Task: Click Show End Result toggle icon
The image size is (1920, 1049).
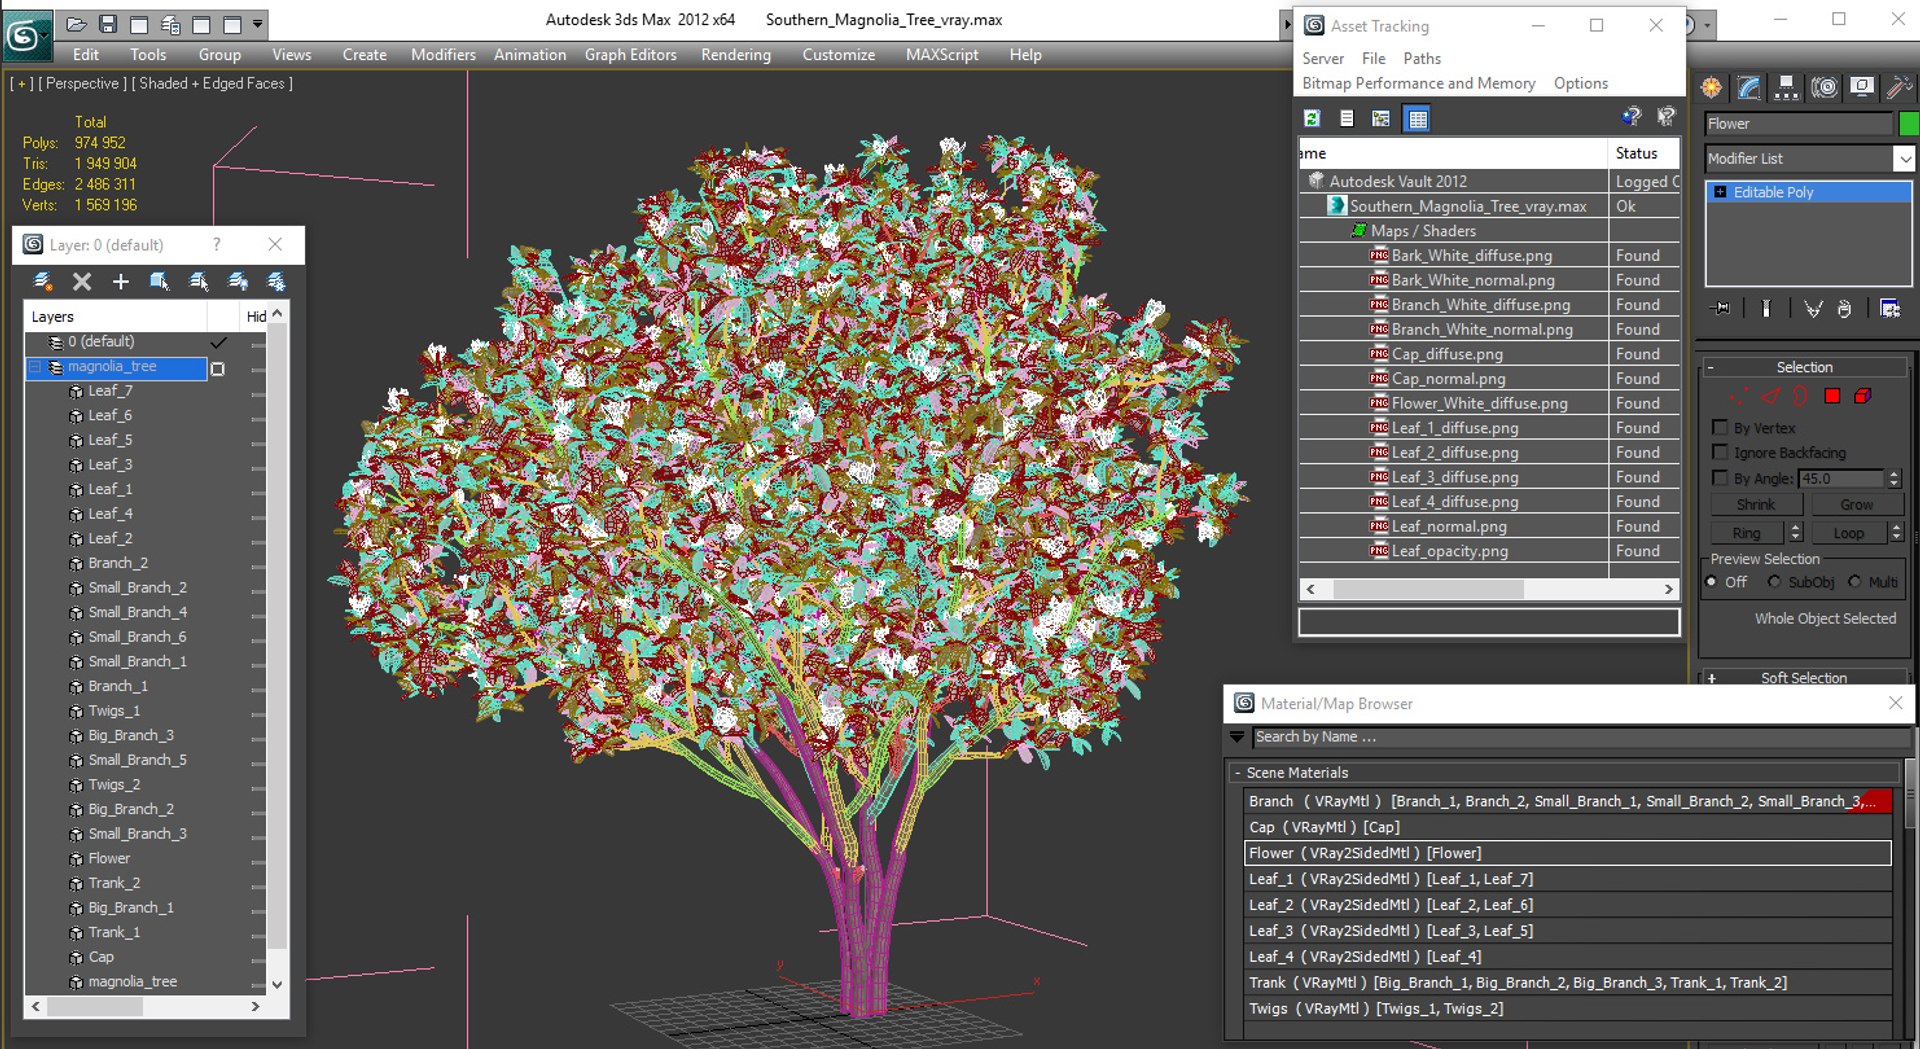Action: tap(1766, 308)
